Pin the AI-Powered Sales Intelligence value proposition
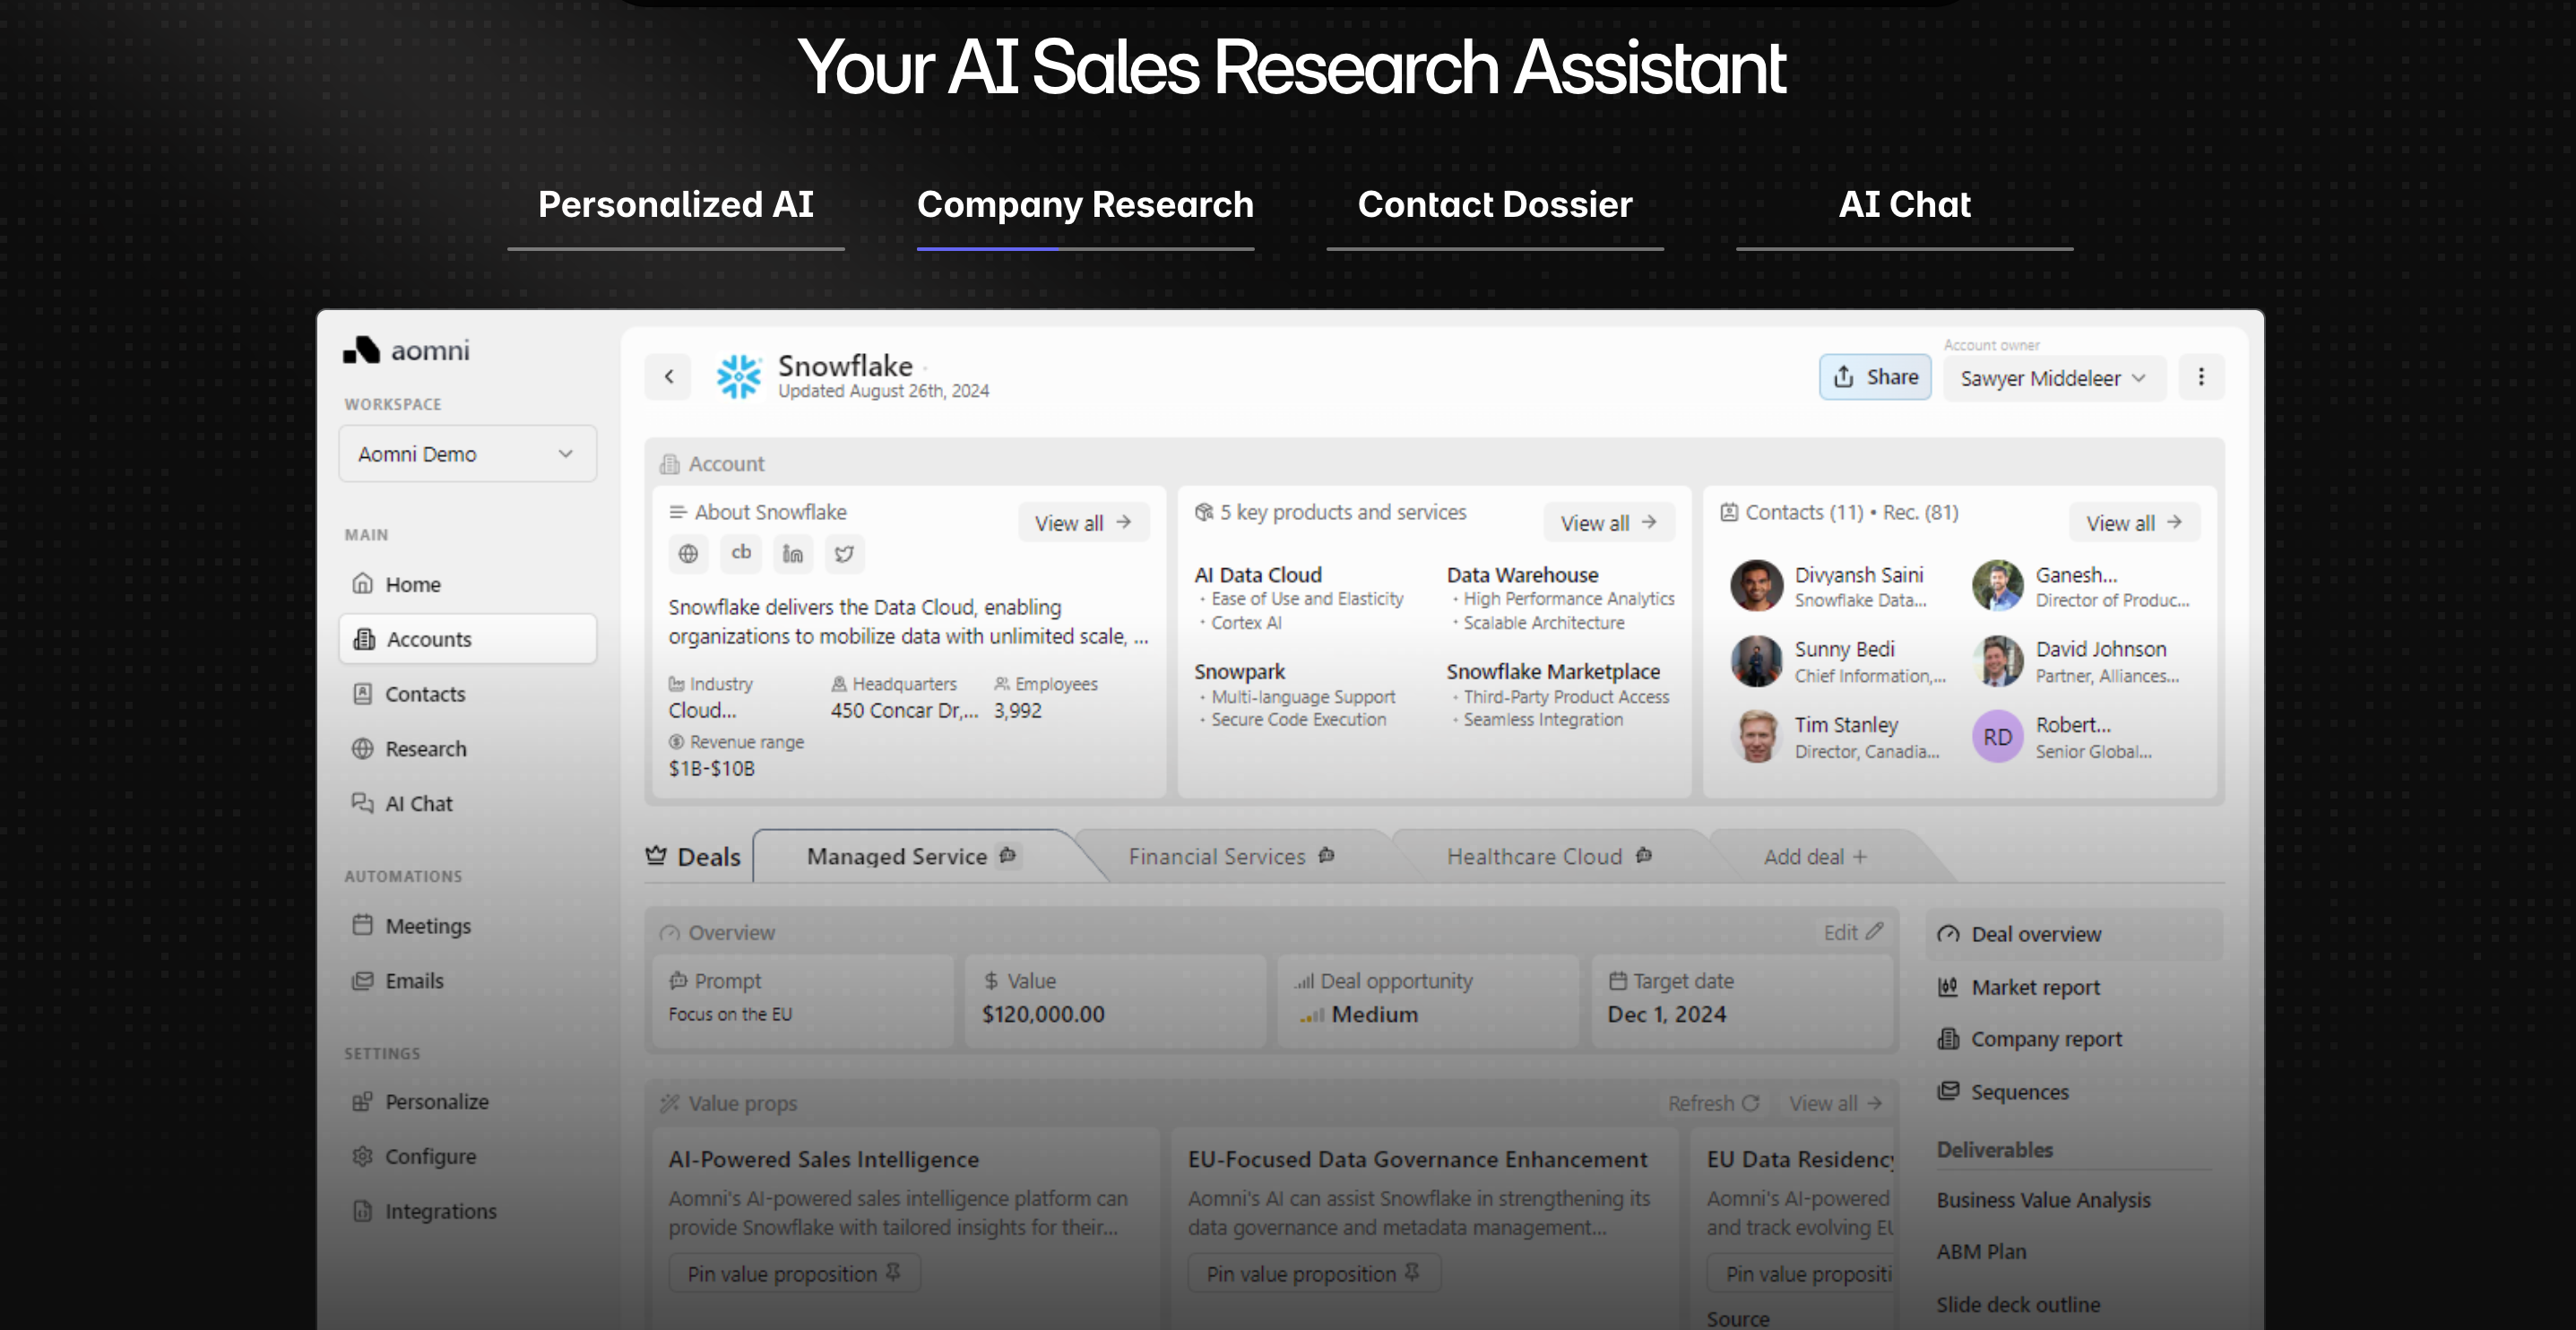Image resolution: width=2576 pixels, height=1330 pixels. click(x=793, y=1272)
